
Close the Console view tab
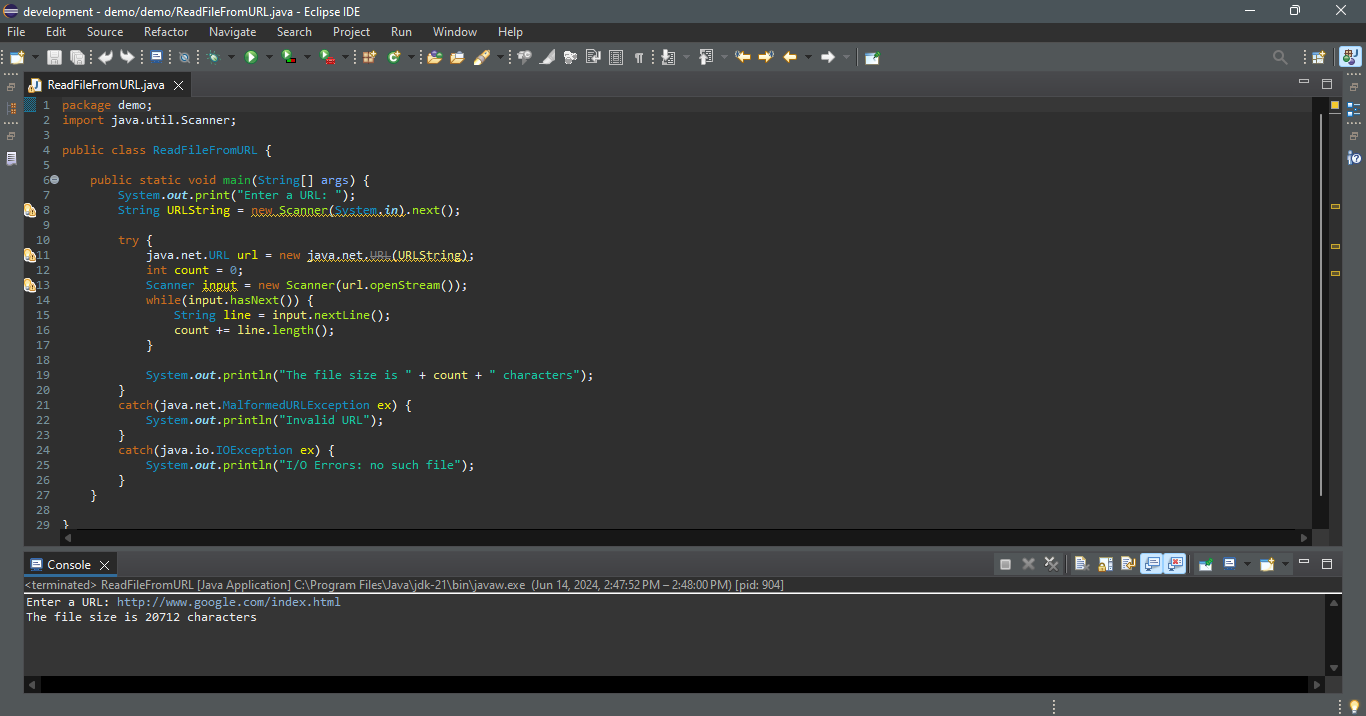tap(105, 565)
